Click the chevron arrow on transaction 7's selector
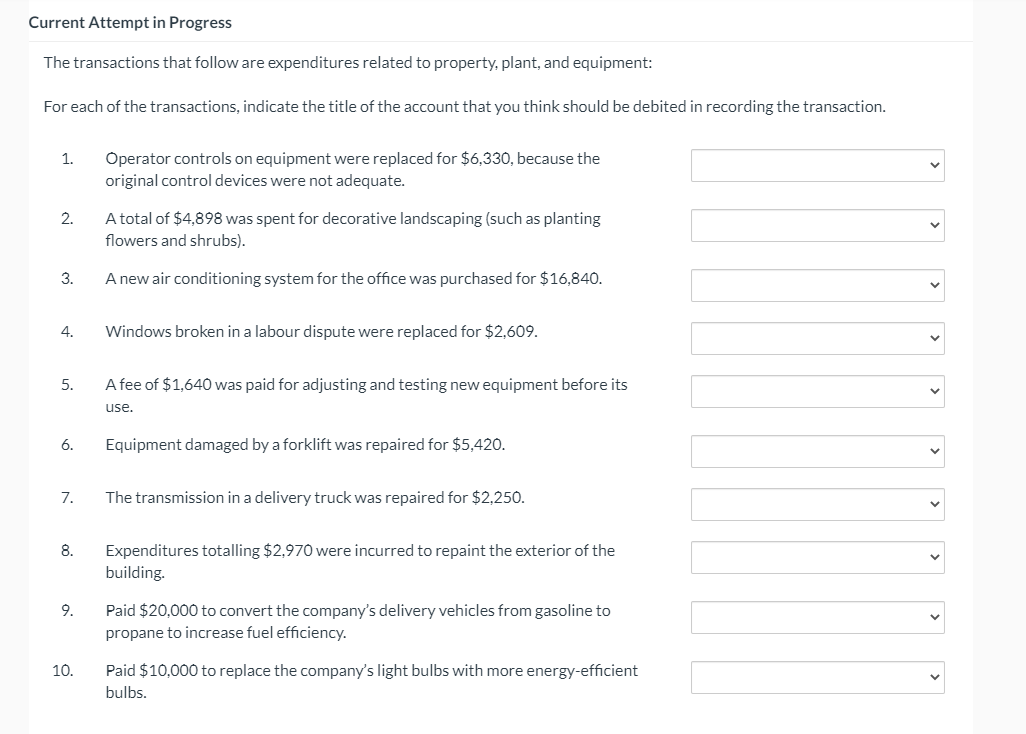This screenshot has width=1026, height=734. tap(932, 504)
